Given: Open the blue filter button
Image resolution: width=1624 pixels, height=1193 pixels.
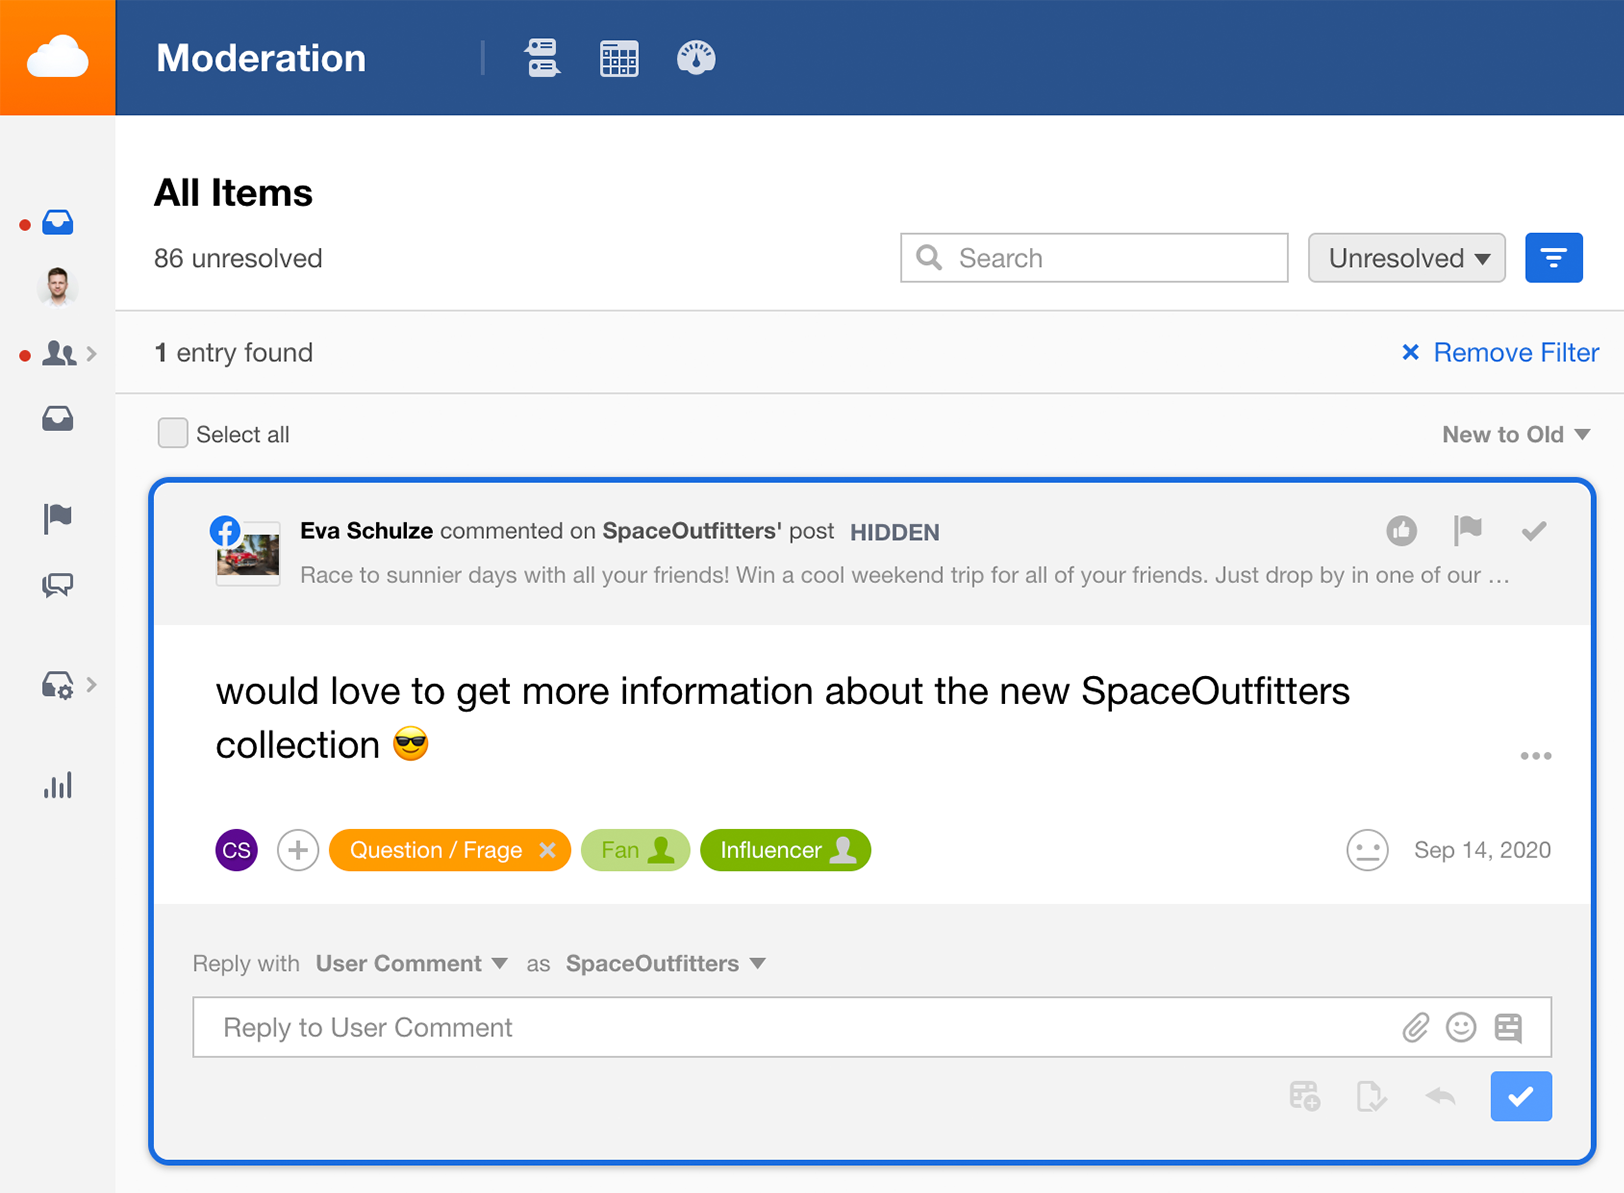Looking at the screenshot, I should point(1553,258).
